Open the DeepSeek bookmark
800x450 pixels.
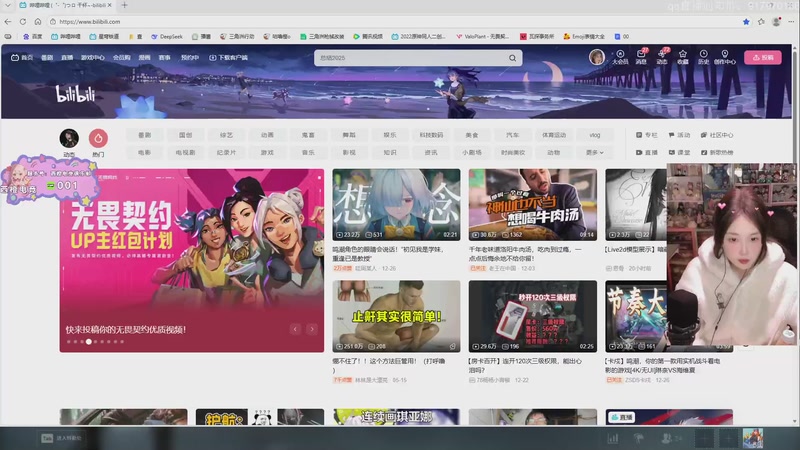(x=167, y=37)
